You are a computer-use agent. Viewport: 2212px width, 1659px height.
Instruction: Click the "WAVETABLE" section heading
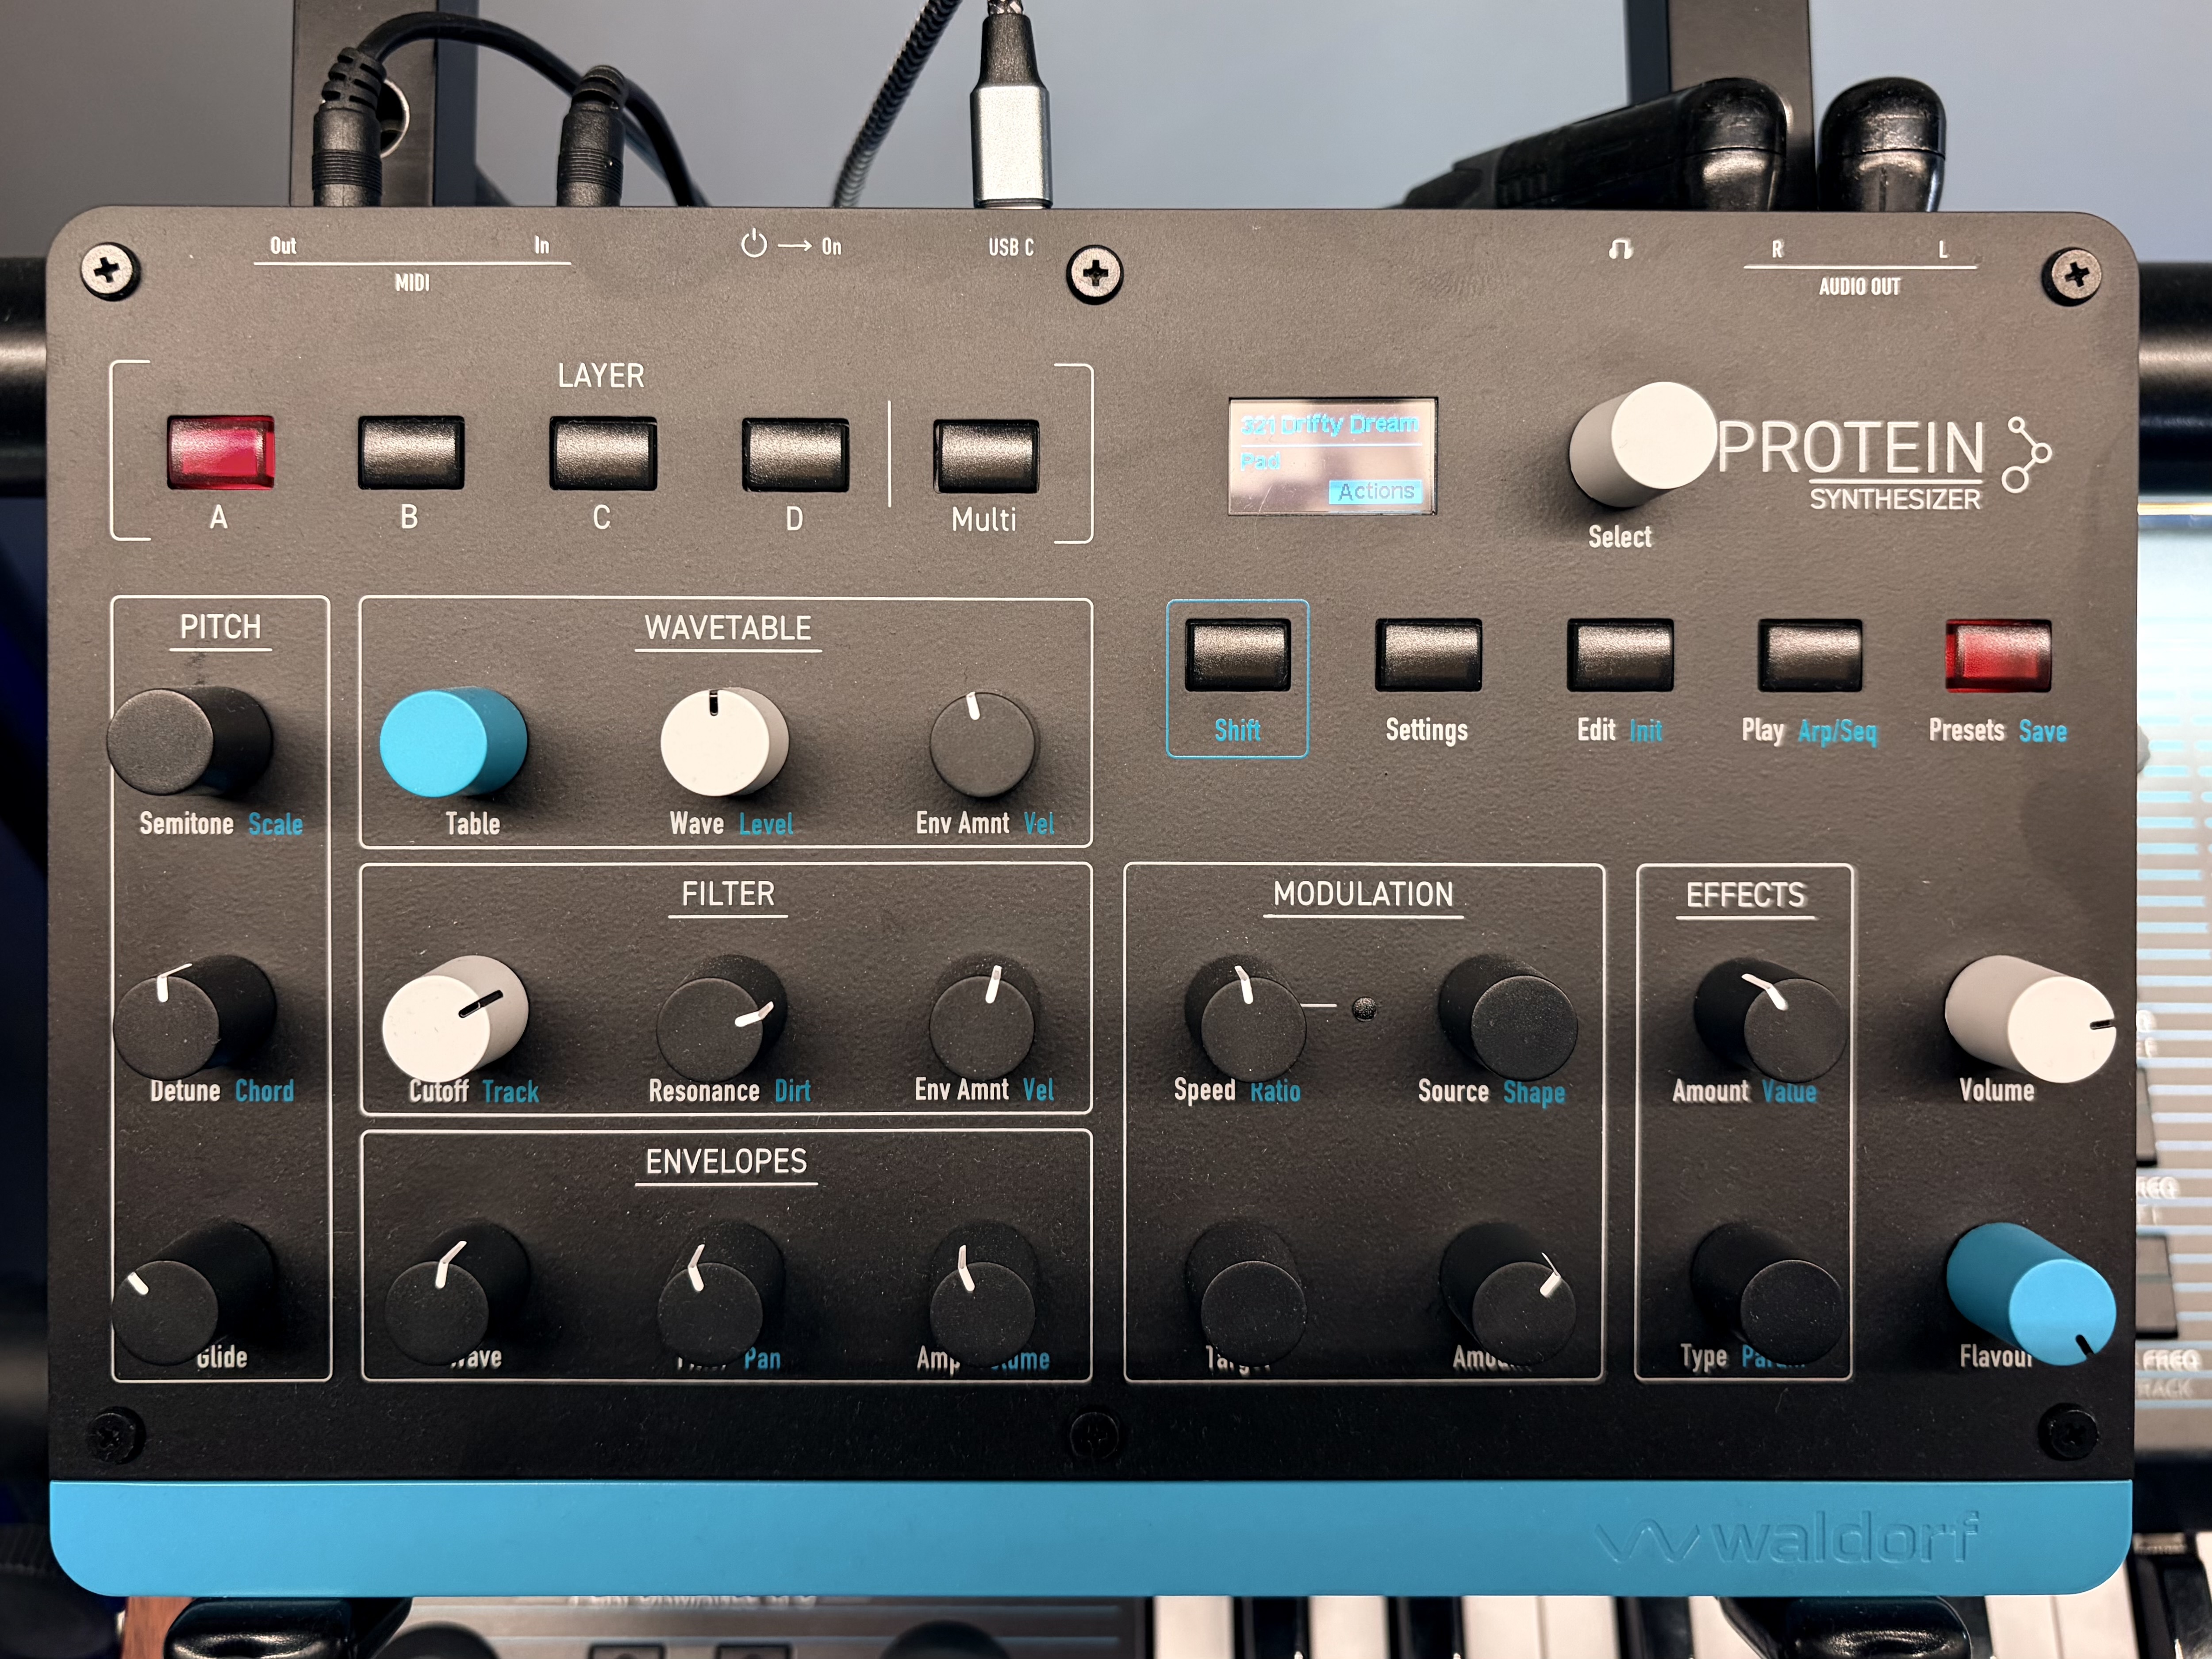728,628
